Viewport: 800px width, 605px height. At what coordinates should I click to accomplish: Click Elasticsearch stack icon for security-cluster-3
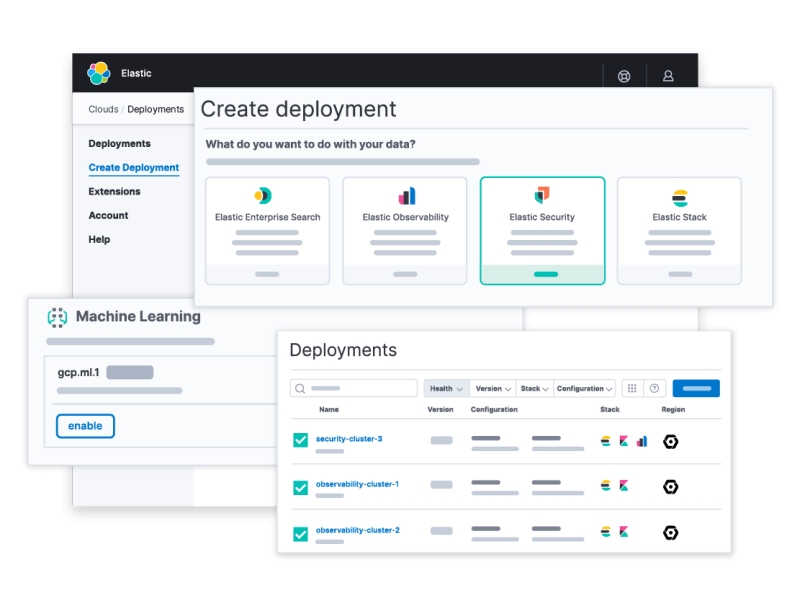(606, 441)
